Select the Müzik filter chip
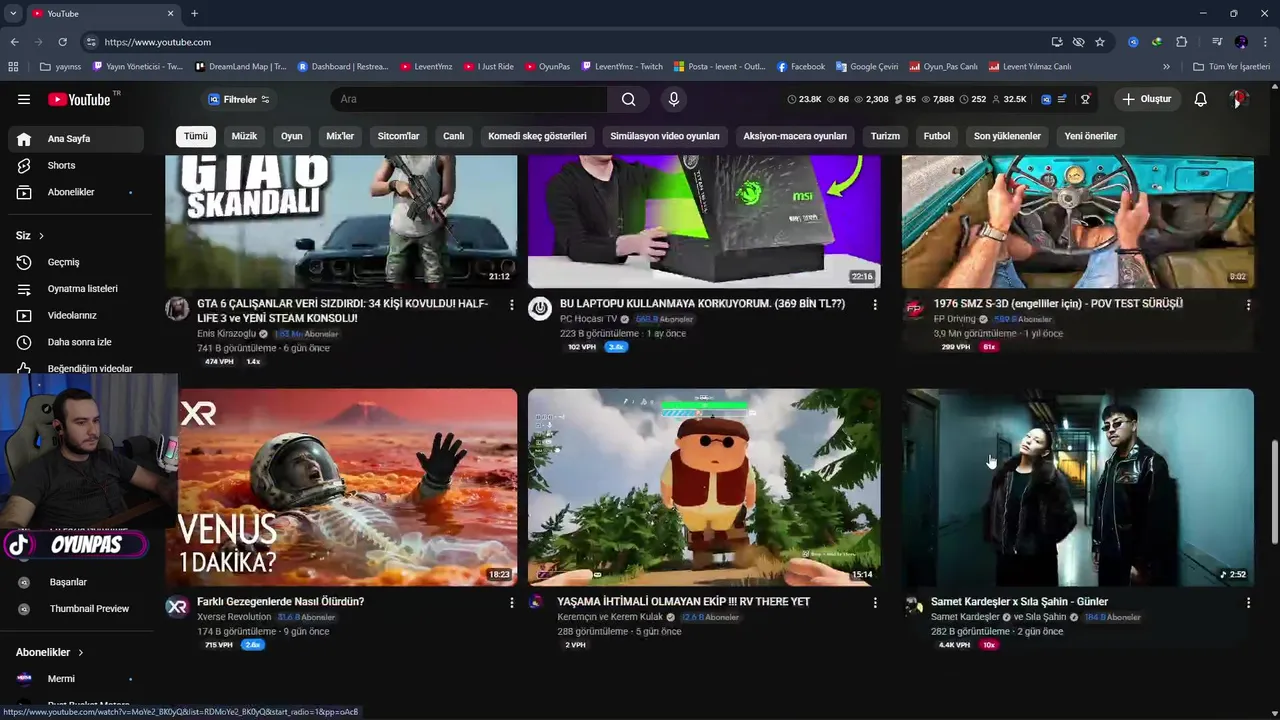The height and width of the screenshot is (720, 1280). pos(244,136)
